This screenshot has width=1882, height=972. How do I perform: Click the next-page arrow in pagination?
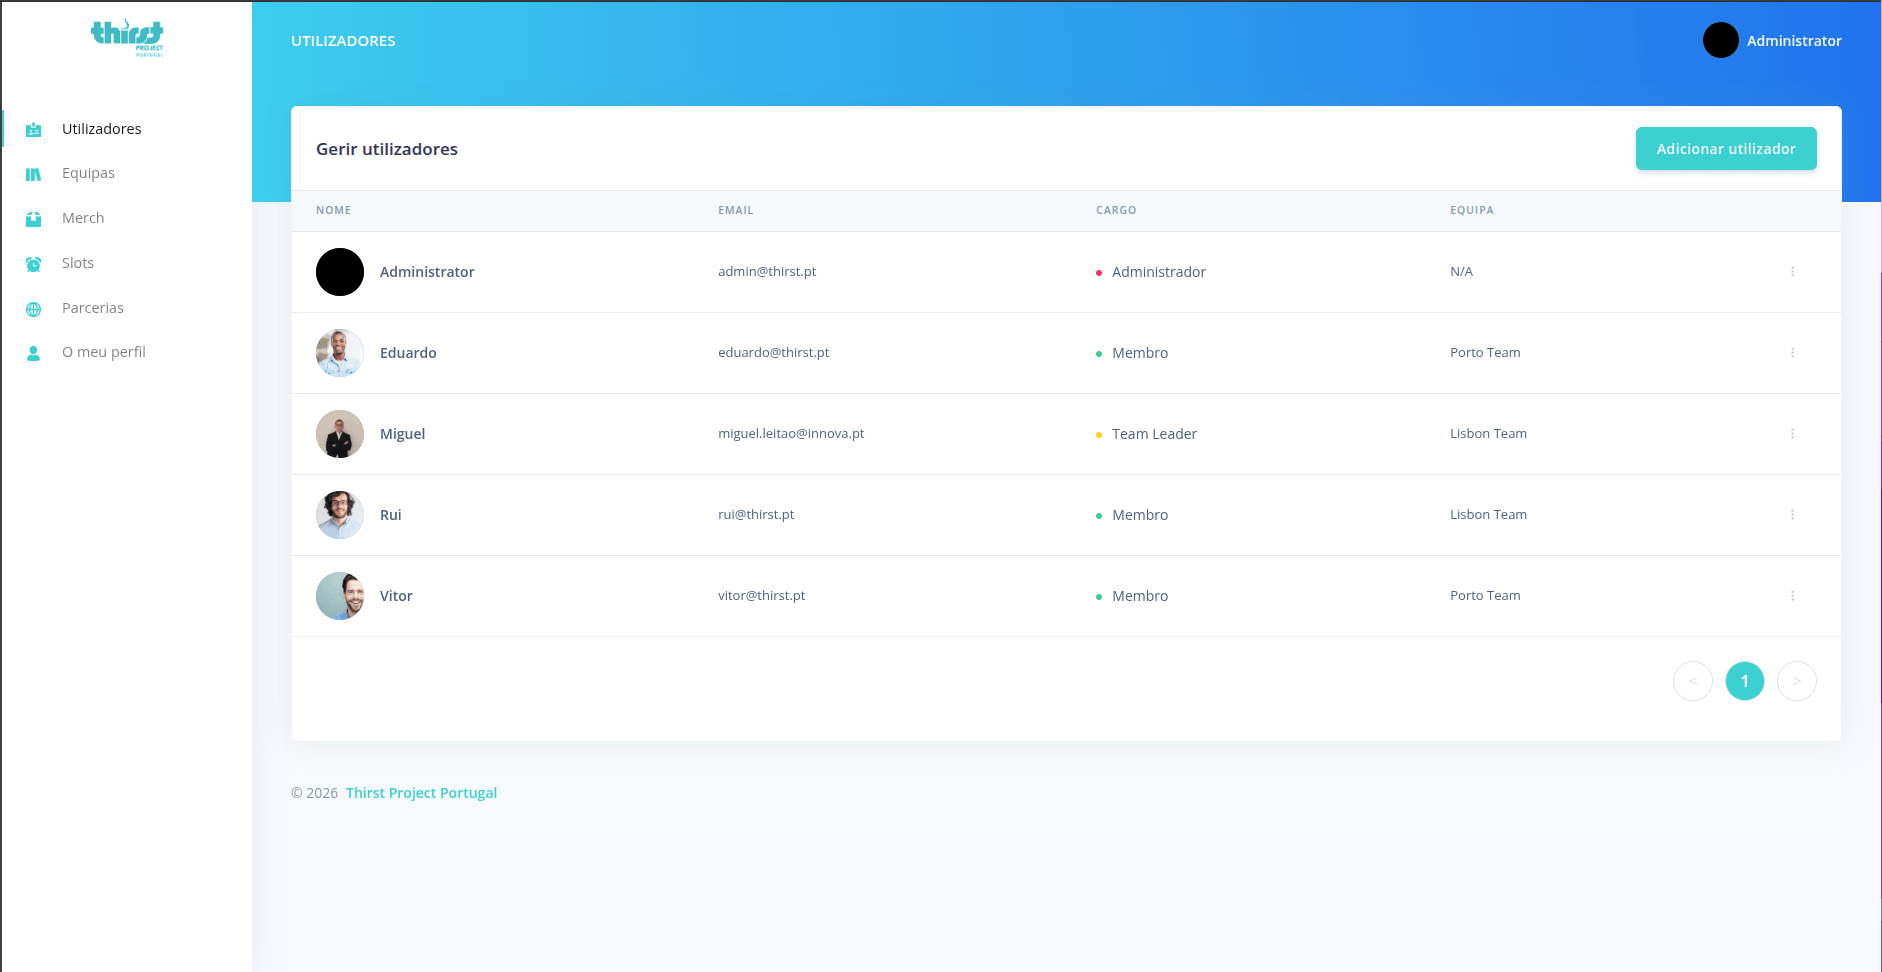click(1797, 680)
